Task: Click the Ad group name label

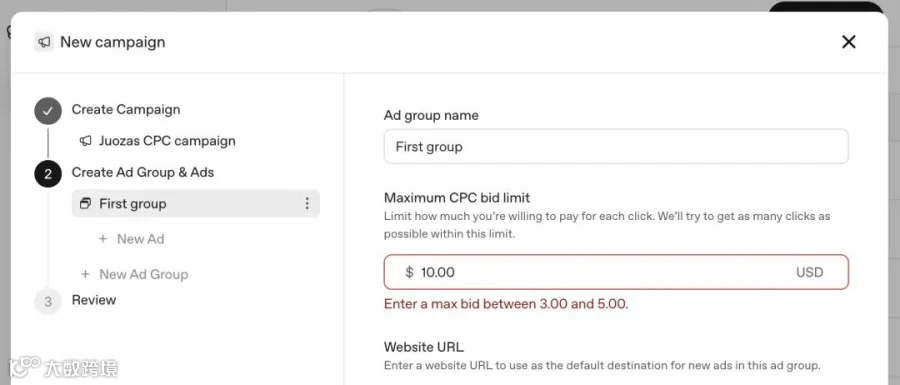Action: [x=431, y=115]
